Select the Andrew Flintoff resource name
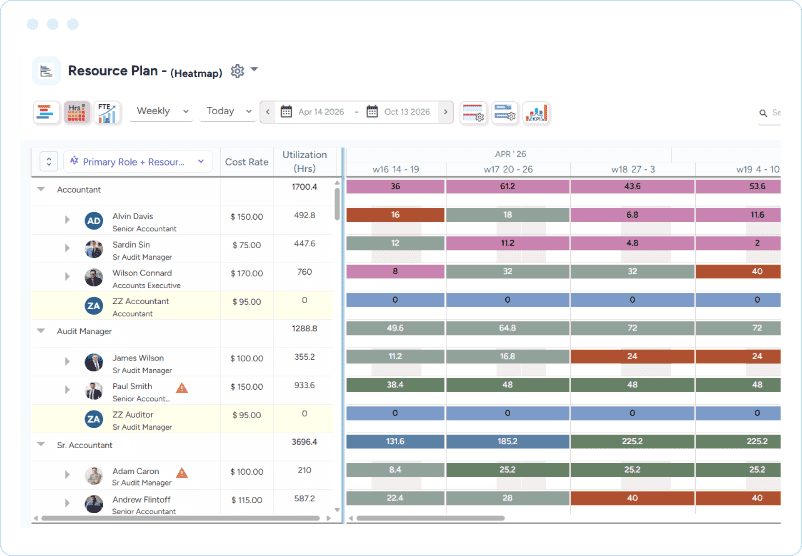 point(141,499)
